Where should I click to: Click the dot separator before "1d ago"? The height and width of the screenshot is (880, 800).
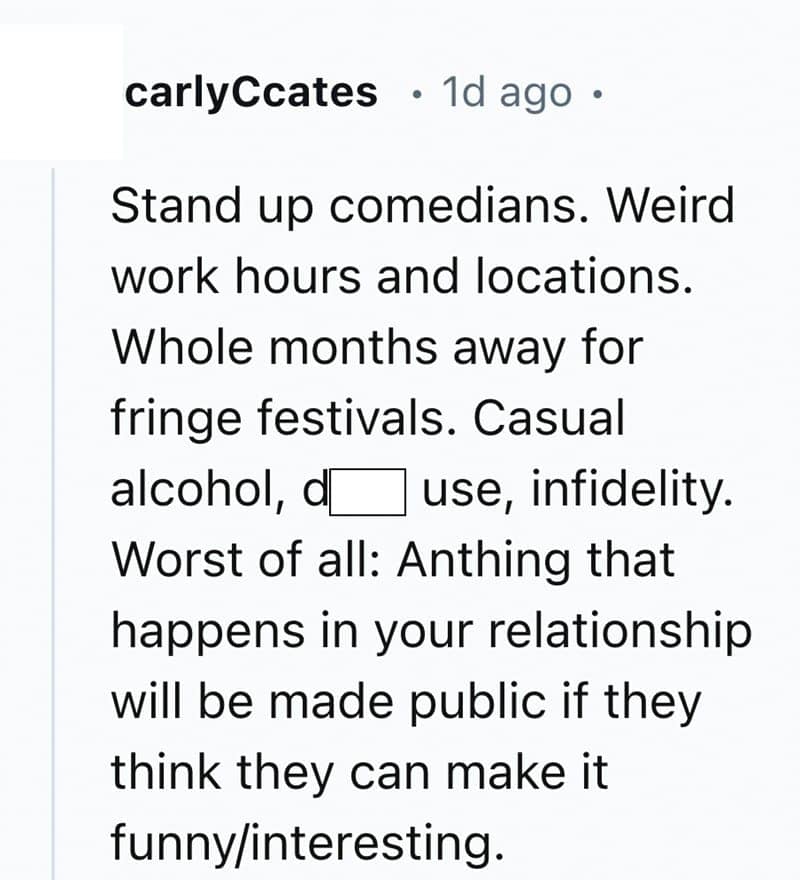[416, 95]
